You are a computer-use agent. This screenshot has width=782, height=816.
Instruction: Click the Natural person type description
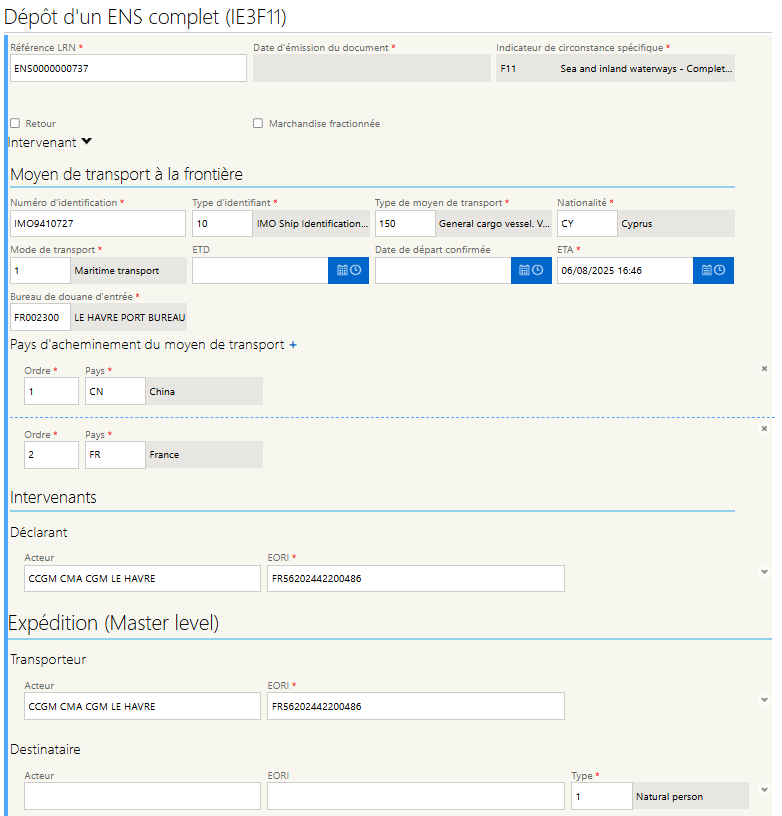[669, 797]
